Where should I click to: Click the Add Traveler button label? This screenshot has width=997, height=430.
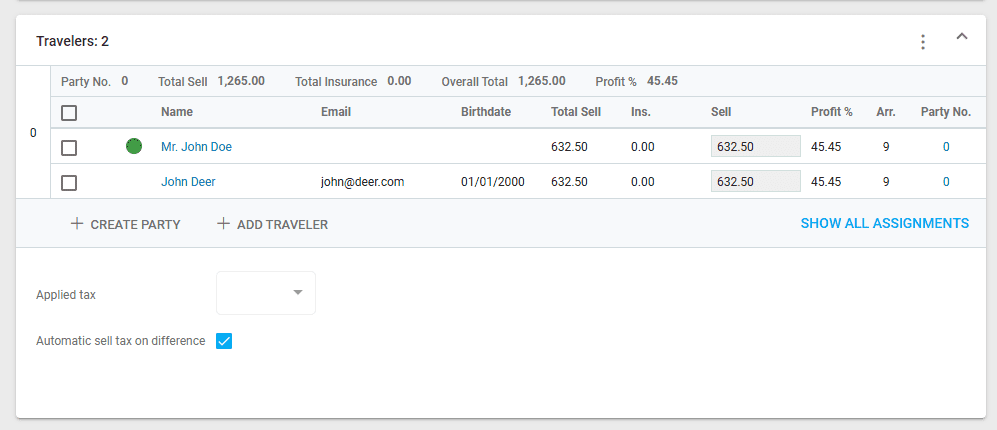point(282,224)
